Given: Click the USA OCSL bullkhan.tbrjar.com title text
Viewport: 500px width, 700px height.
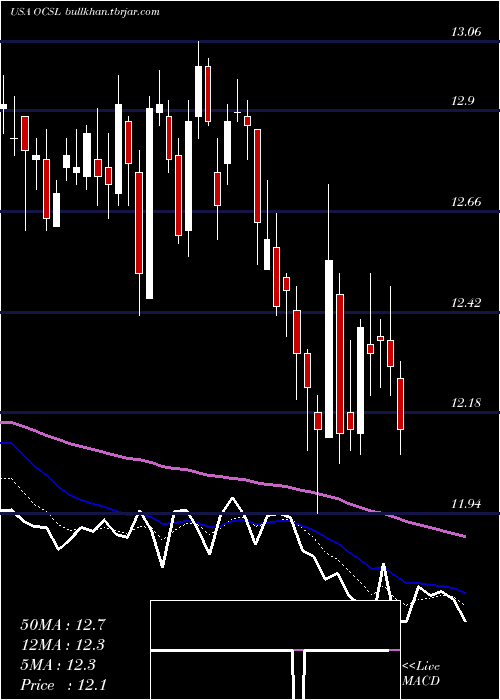Looking at the screenshot, I should [84, 12].
